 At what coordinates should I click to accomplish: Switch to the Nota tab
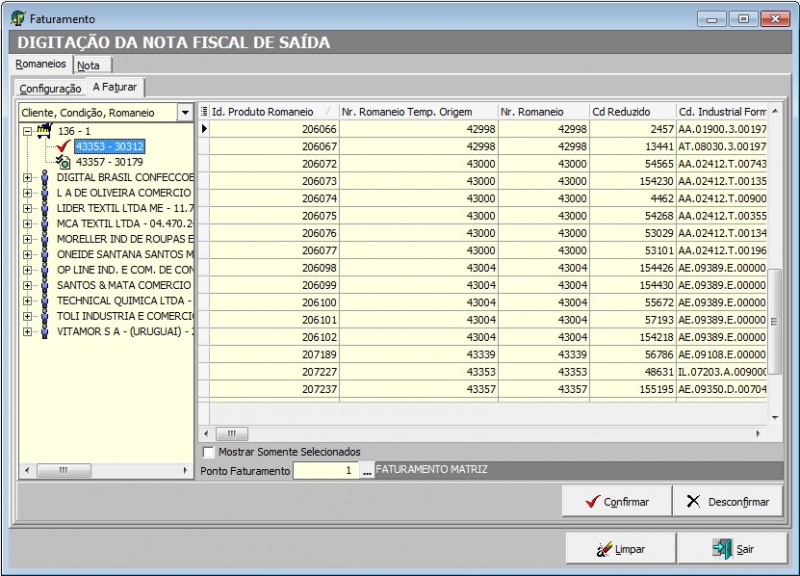click(88, 65)
